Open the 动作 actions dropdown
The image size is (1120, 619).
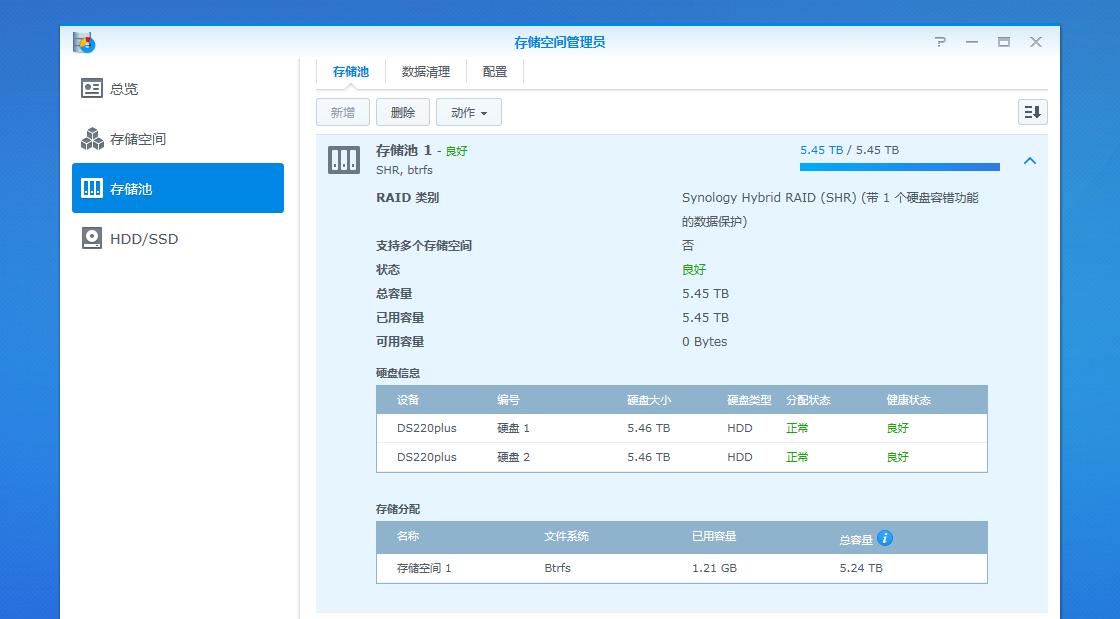pyautogui.click(x=468, y=112)
